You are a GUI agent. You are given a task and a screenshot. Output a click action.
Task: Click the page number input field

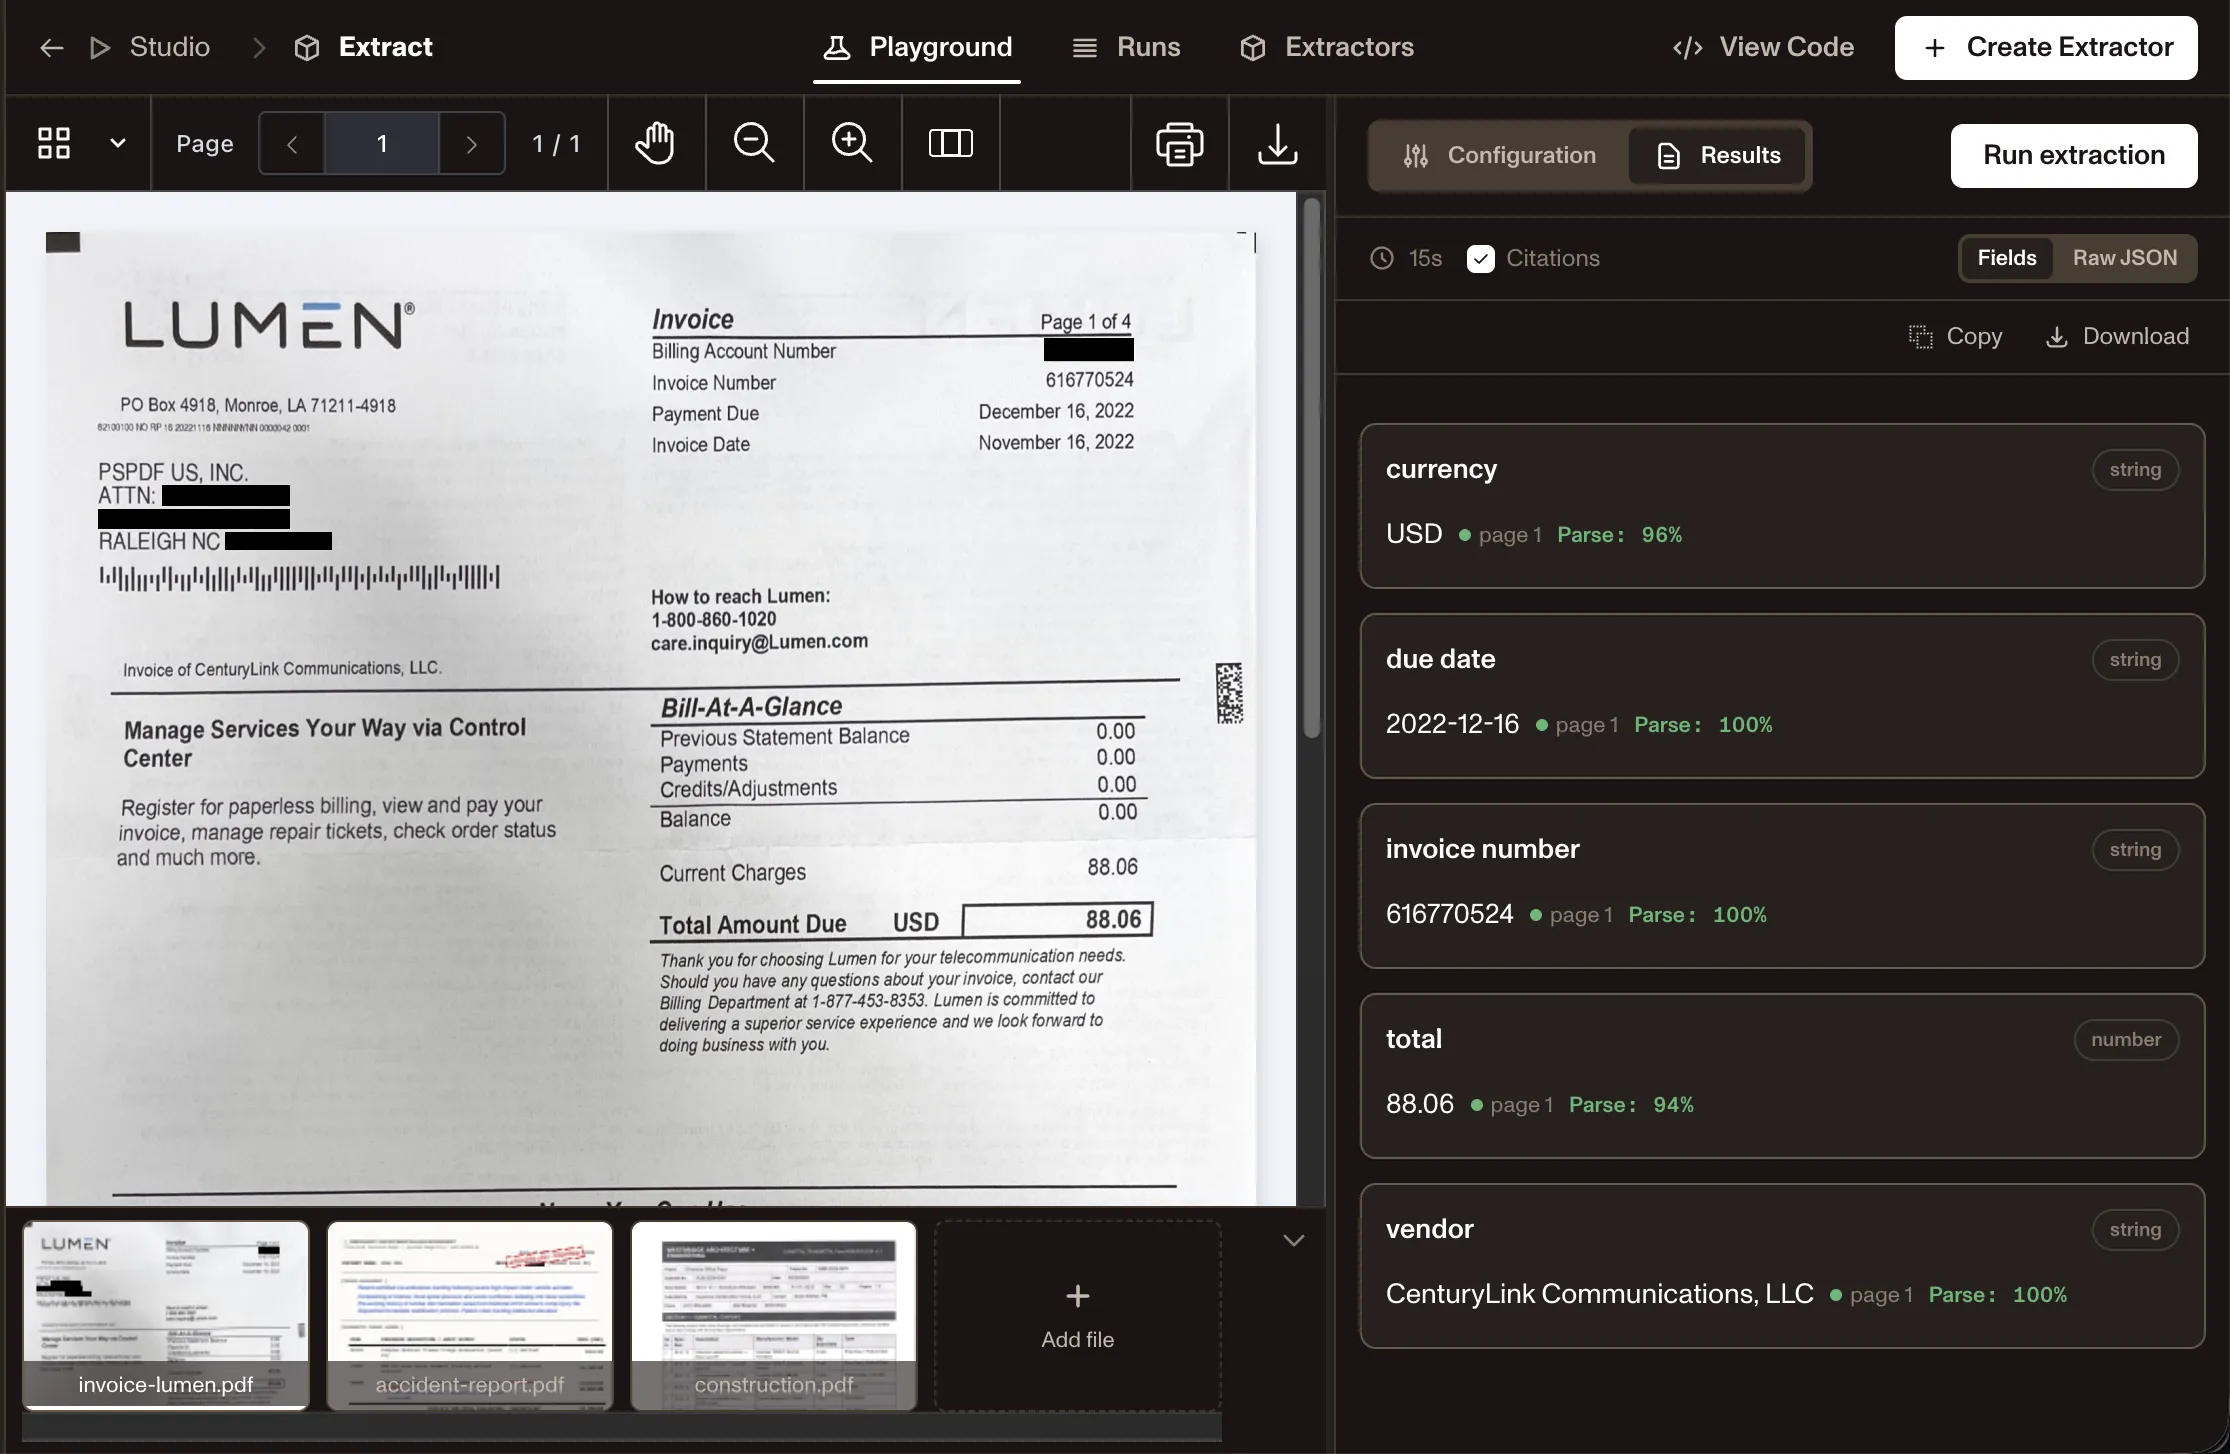[x=382, y=144]
